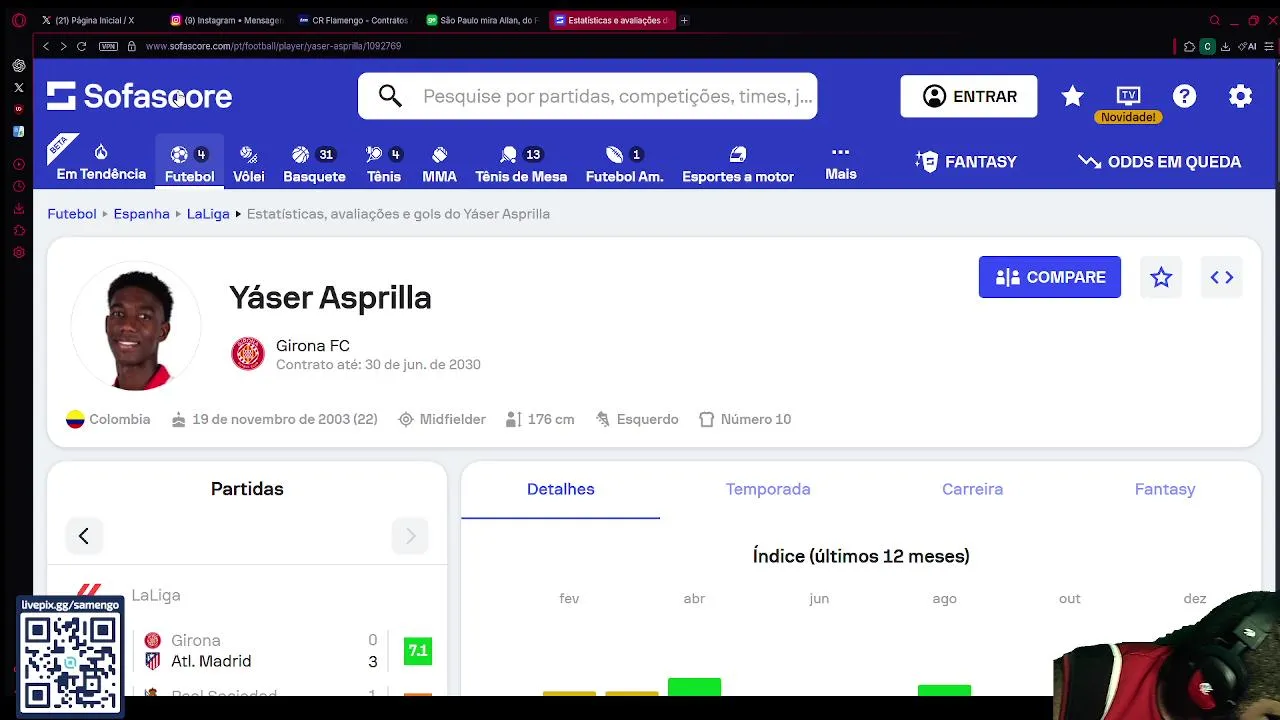Click browser forward arrow
Screen dimensions: 1280x720
coord(63,46)
